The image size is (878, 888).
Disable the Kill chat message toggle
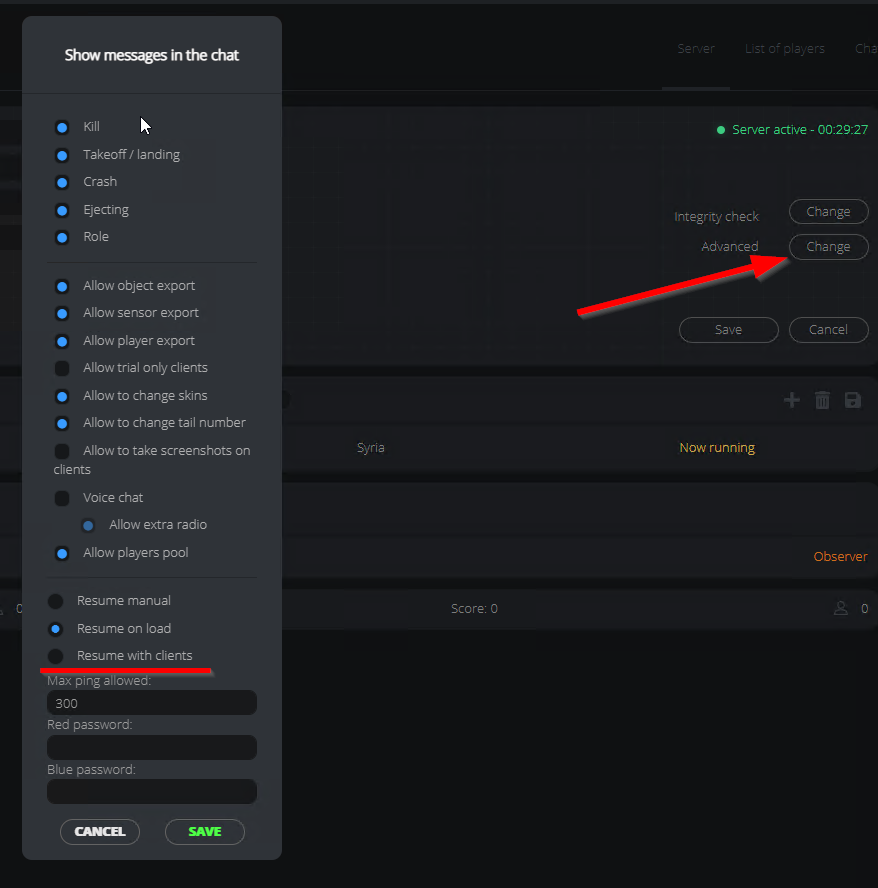point(62,127)
